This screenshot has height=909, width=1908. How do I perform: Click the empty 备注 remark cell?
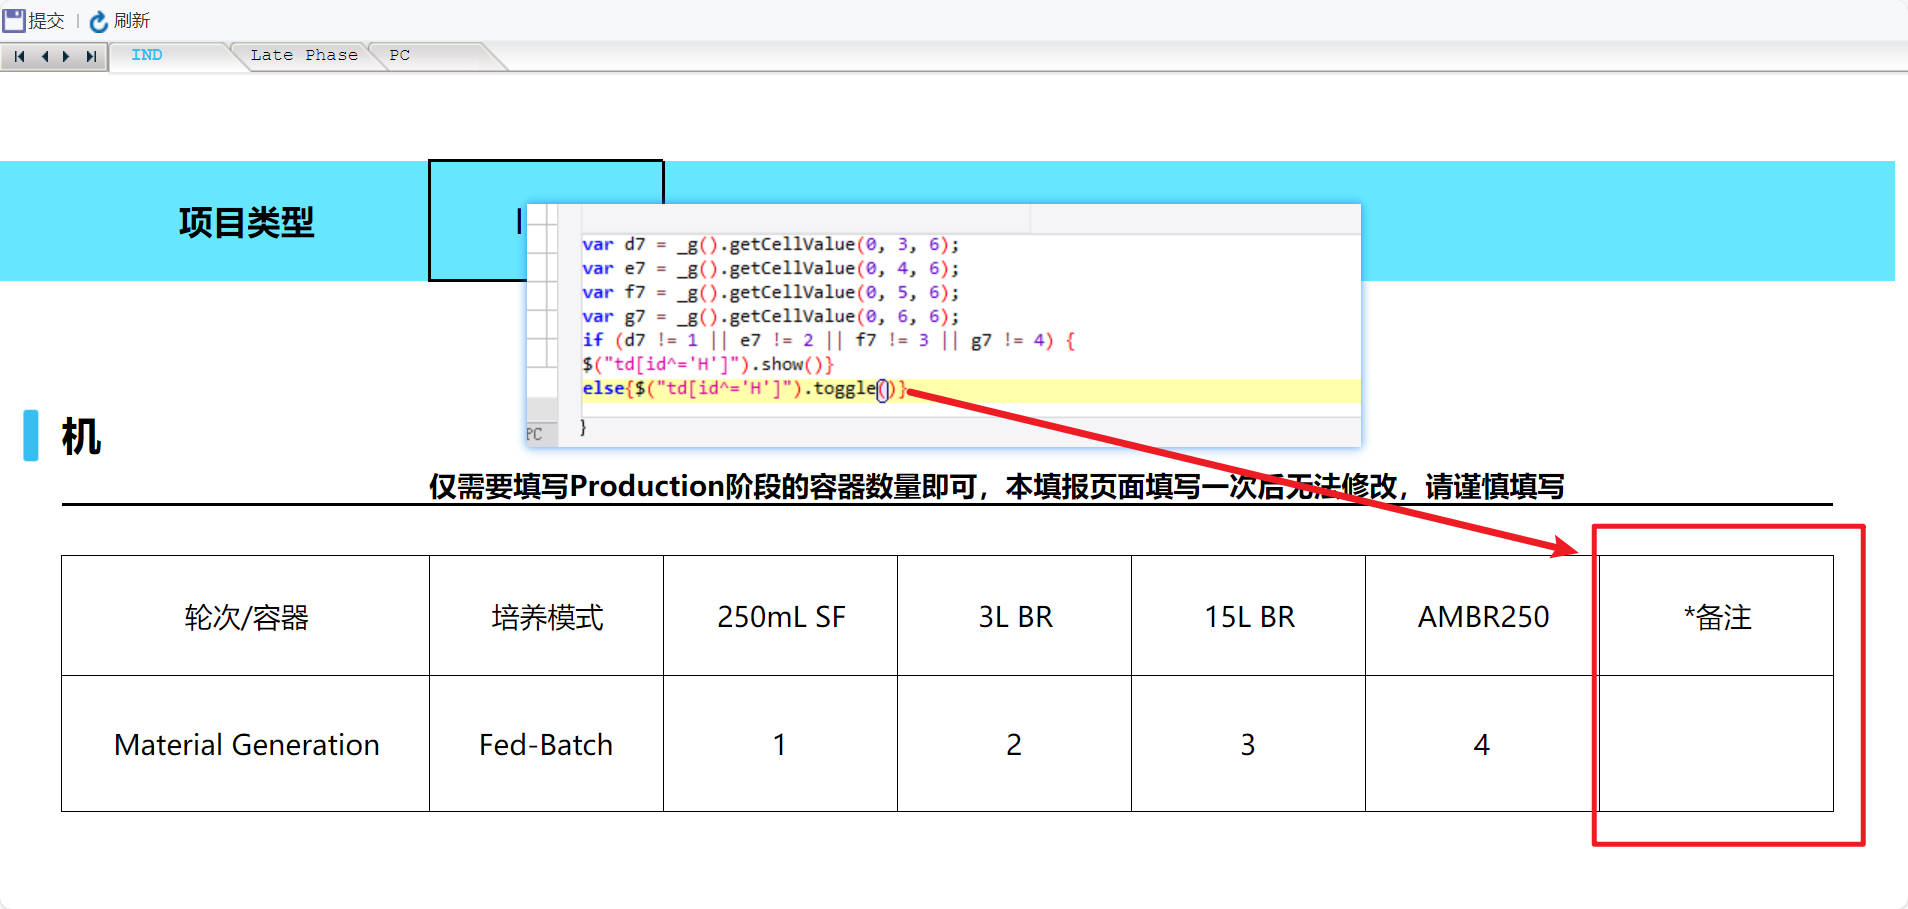pyautogui.click(x=1716, y=744)
